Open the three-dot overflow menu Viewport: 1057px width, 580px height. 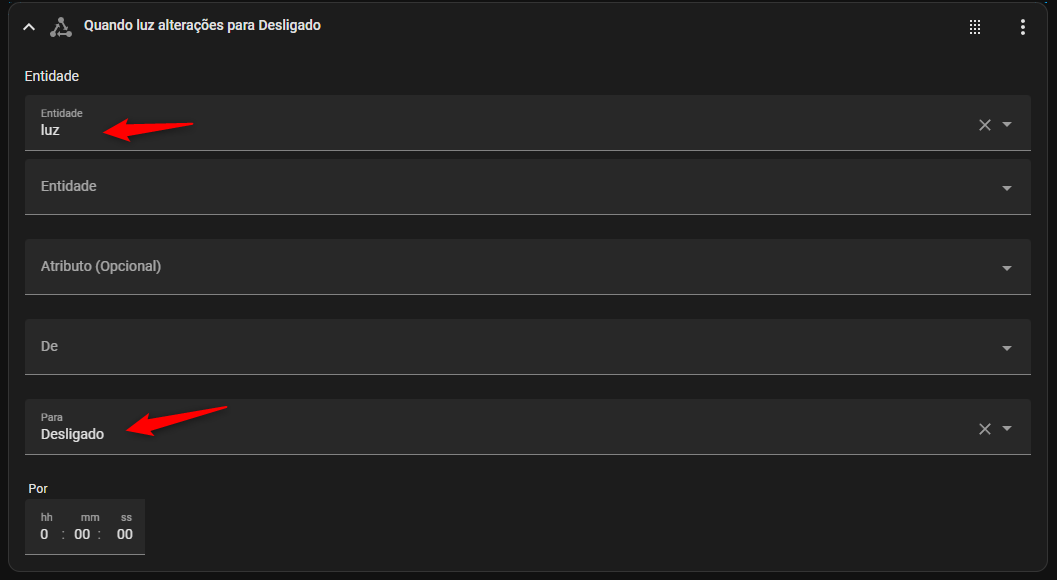(1023, 27)
